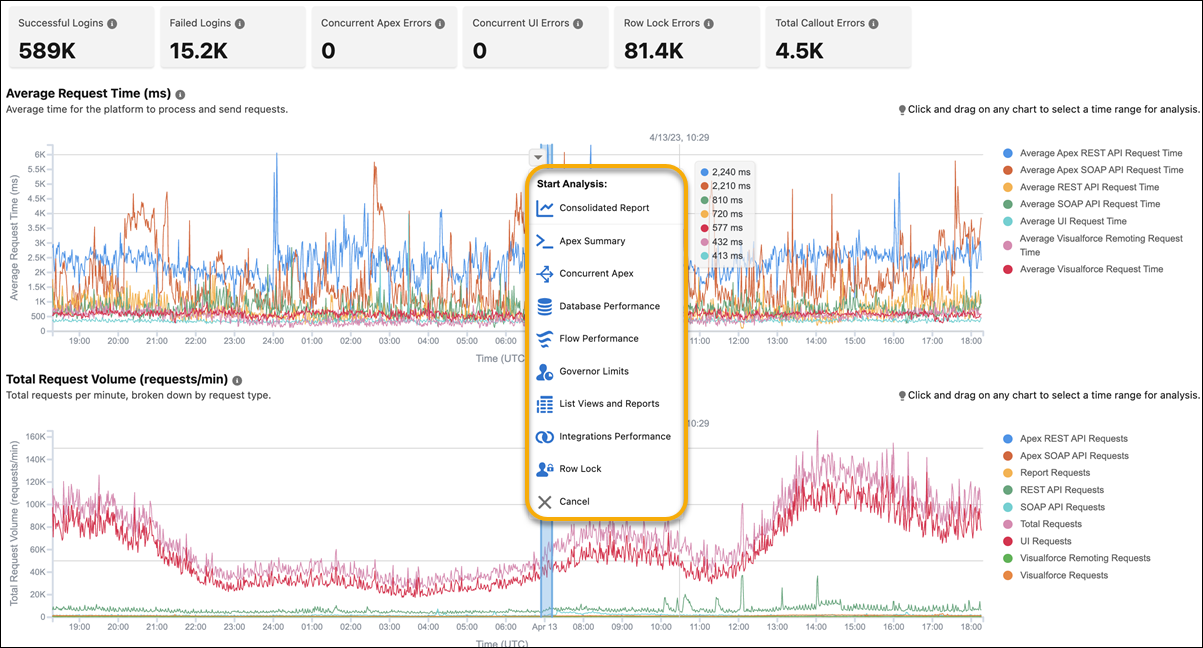Open info icon beside Row Lock Errors
The height and width of the screenshot is (648, 1203).
click(708, 23)
